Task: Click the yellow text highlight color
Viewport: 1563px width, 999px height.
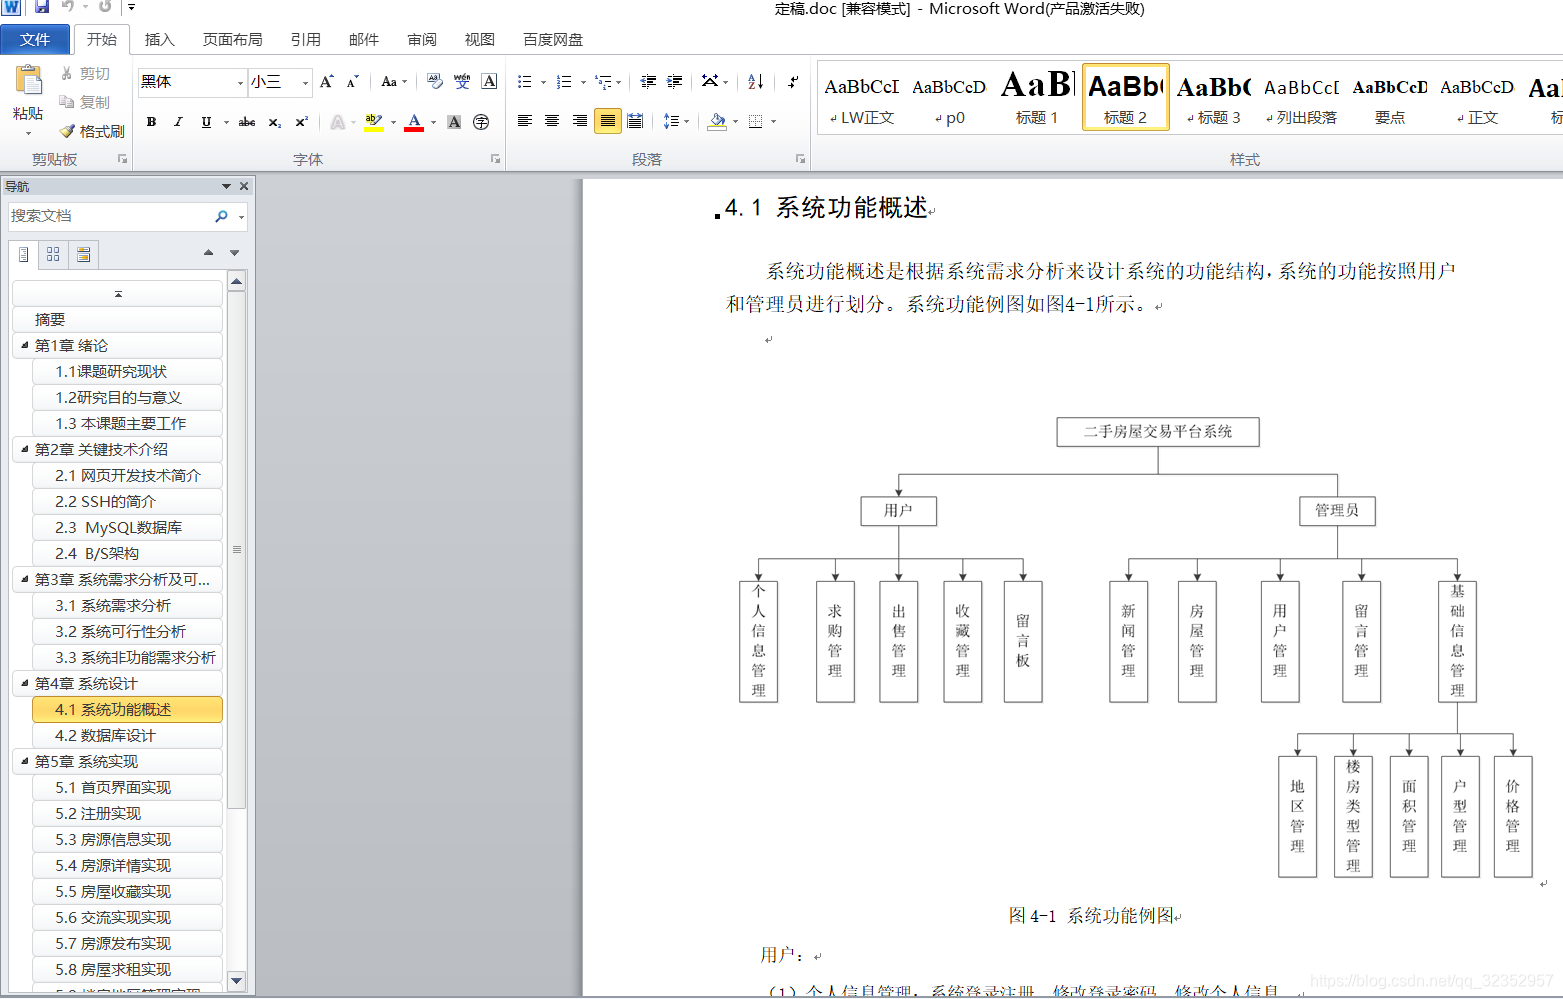Action: click(x=373, y=122)
